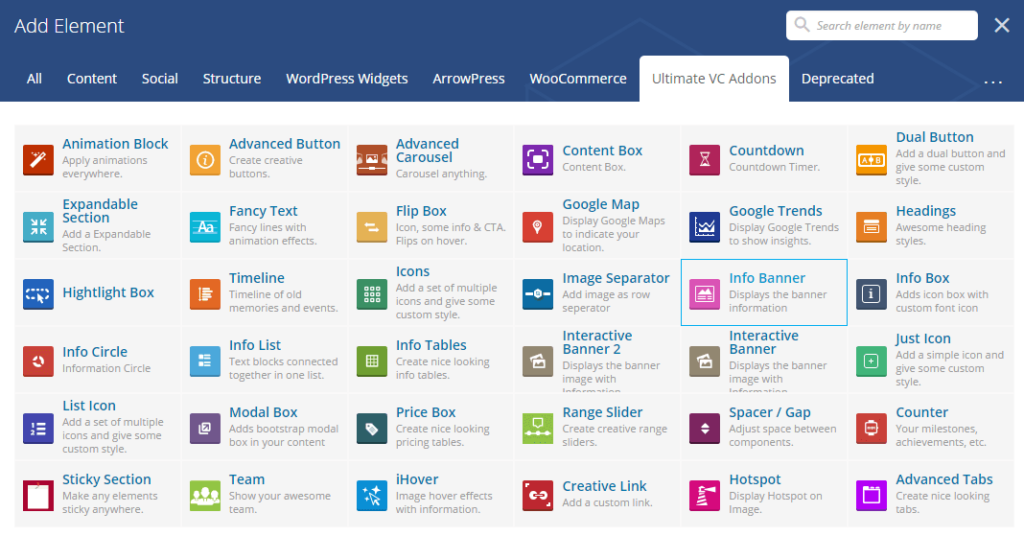
Task: Click the Just Icon green icon
Action: (x=871, y=361)
